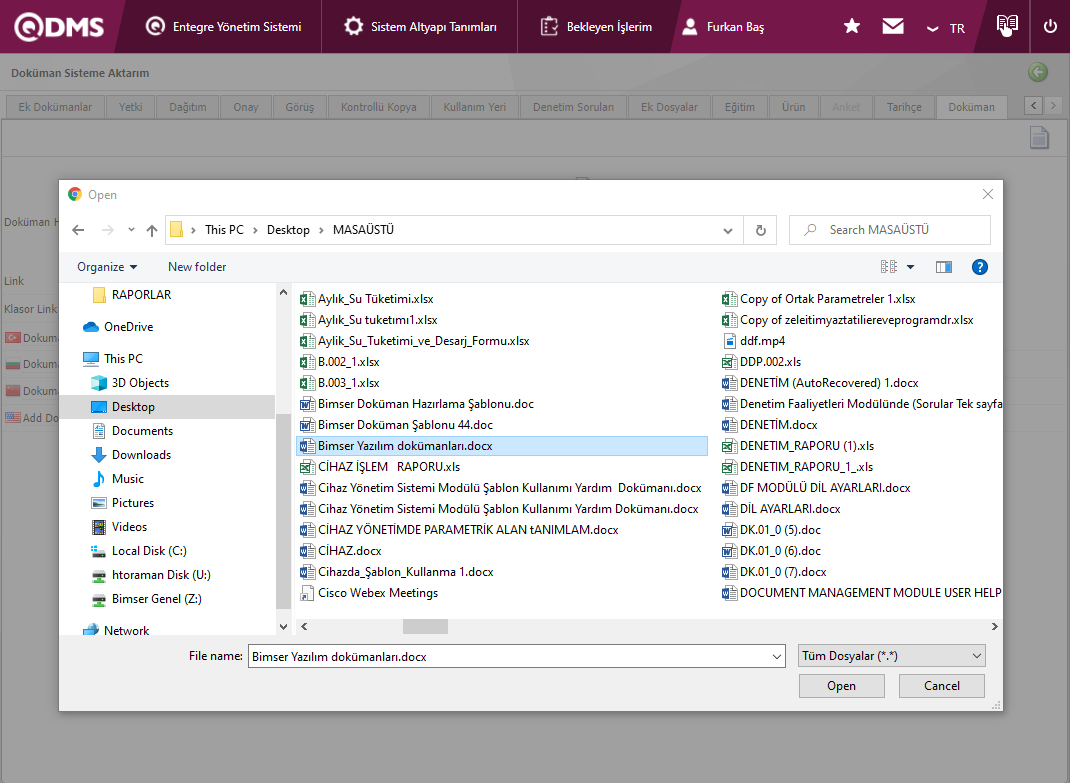This screenshot has height=783, width=1070.
Task: Click the navigation pane scroll down arrow
Action: pyautogui.click(x=283, y=627)
